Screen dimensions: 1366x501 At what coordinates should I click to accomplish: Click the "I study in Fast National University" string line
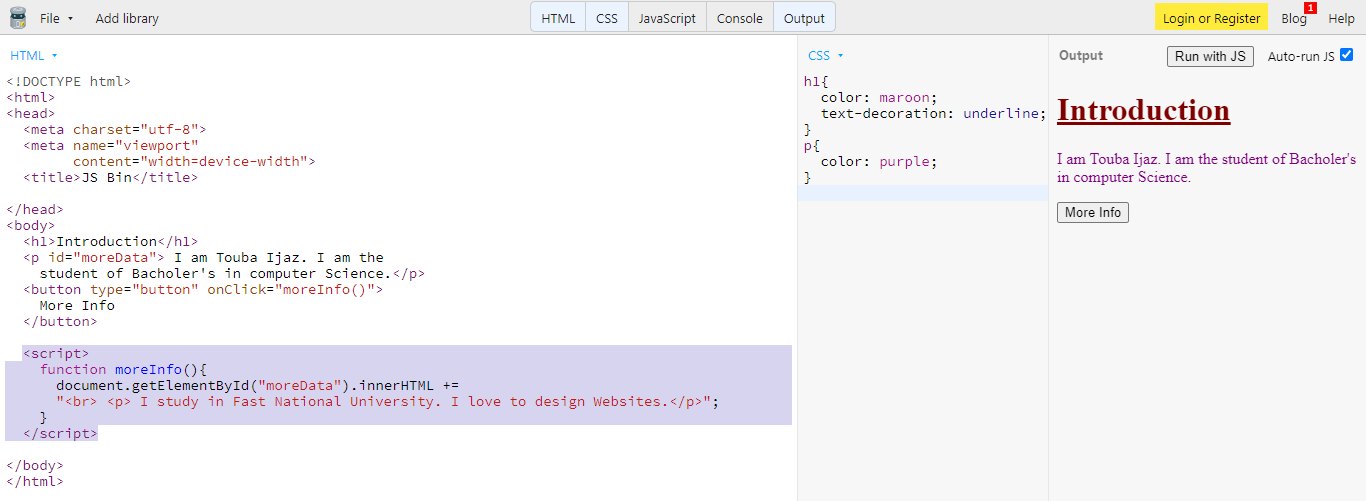(x=388, y=401)
